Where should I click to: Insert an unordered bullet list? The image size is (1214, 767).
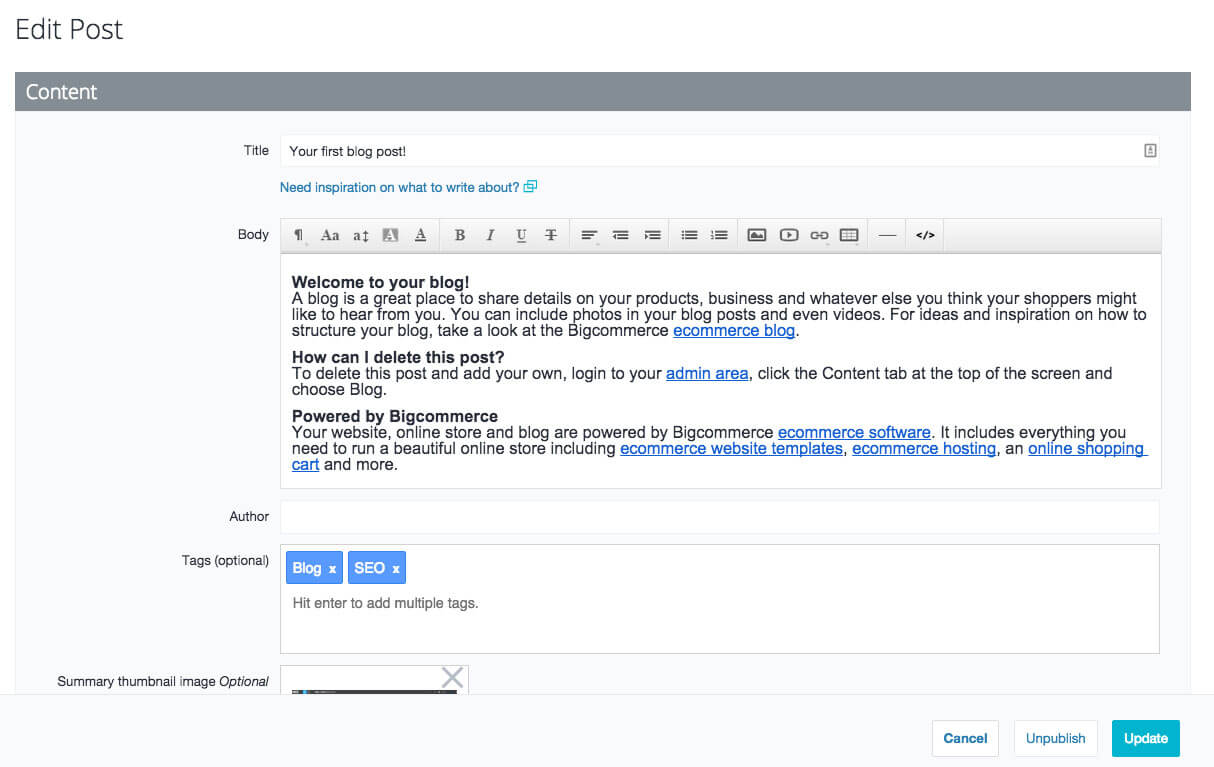689,235
